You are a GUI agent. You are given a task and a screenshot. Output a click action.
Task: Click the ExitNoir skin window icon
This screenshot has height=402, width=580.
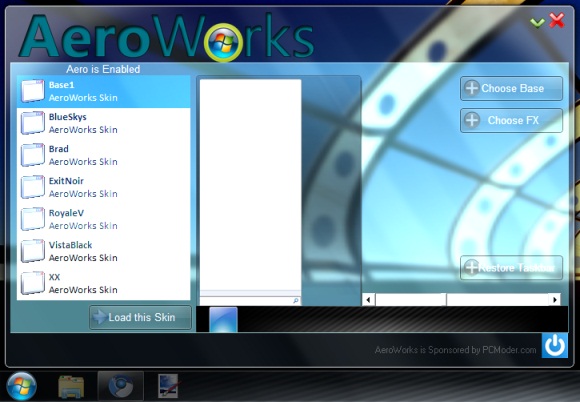coord(33,187)
